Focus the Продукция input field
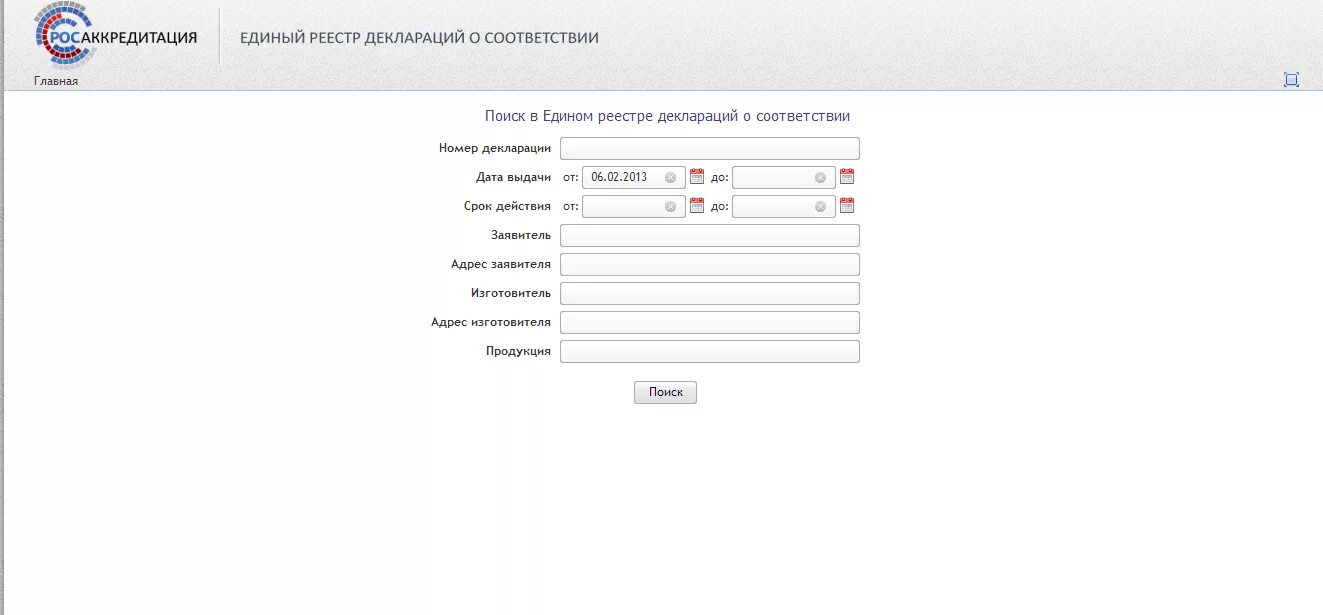 tap(710, 352)
